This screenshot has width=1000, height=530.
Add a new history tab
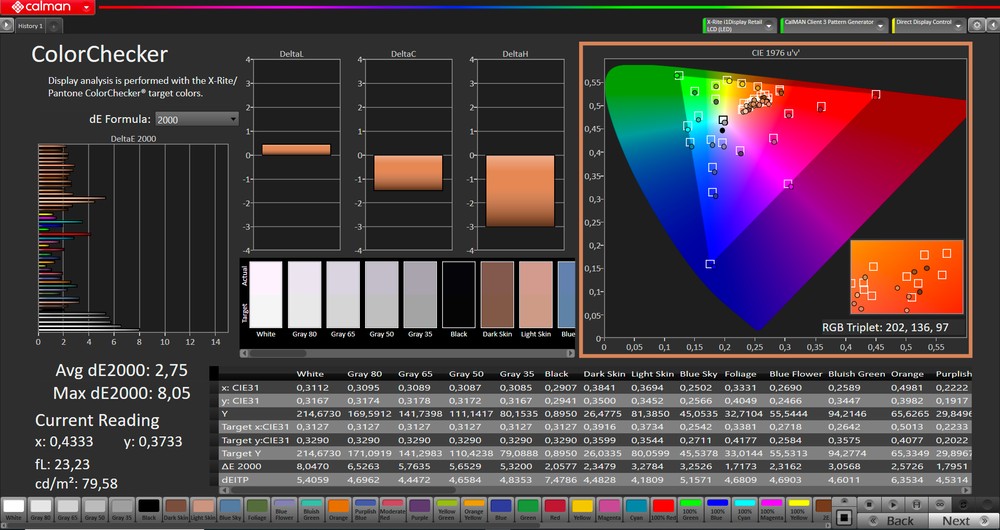pyautogui.click(x=53, y=26)
